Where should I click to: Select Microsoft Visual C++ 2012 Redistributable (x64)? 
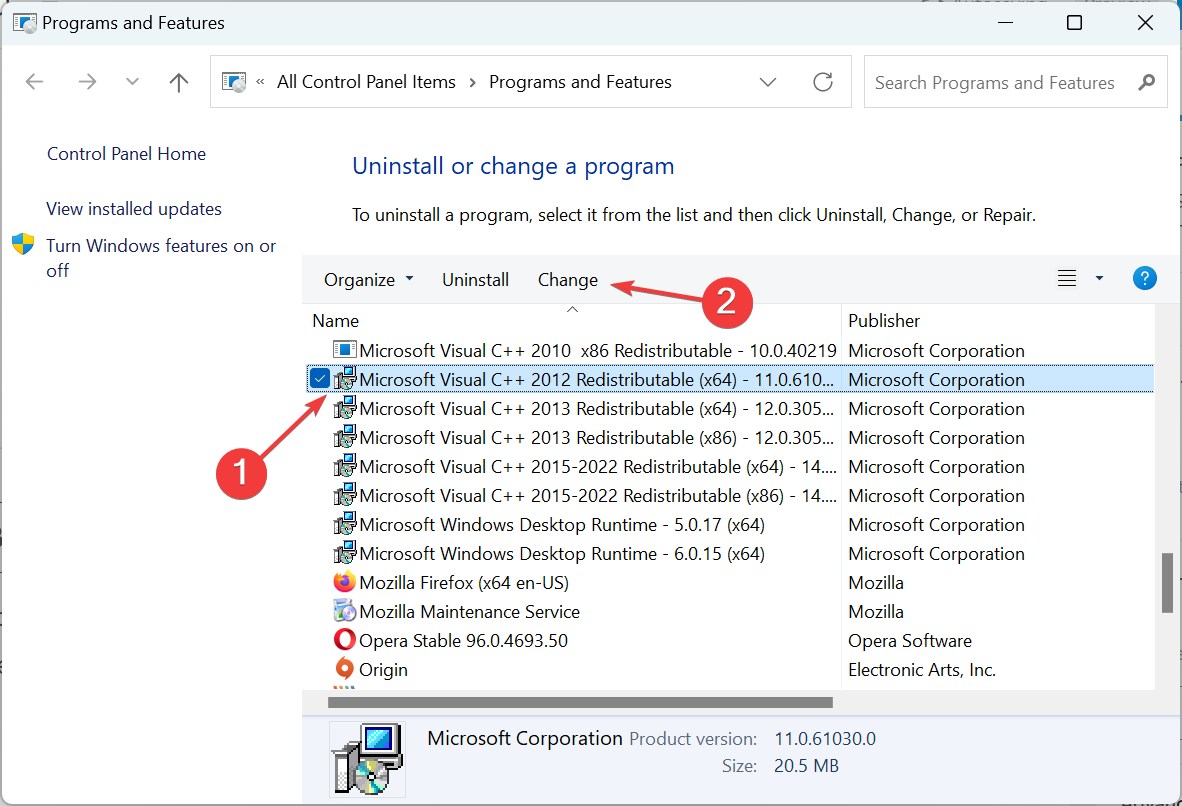pyautogui.click(x=596, y=379)
